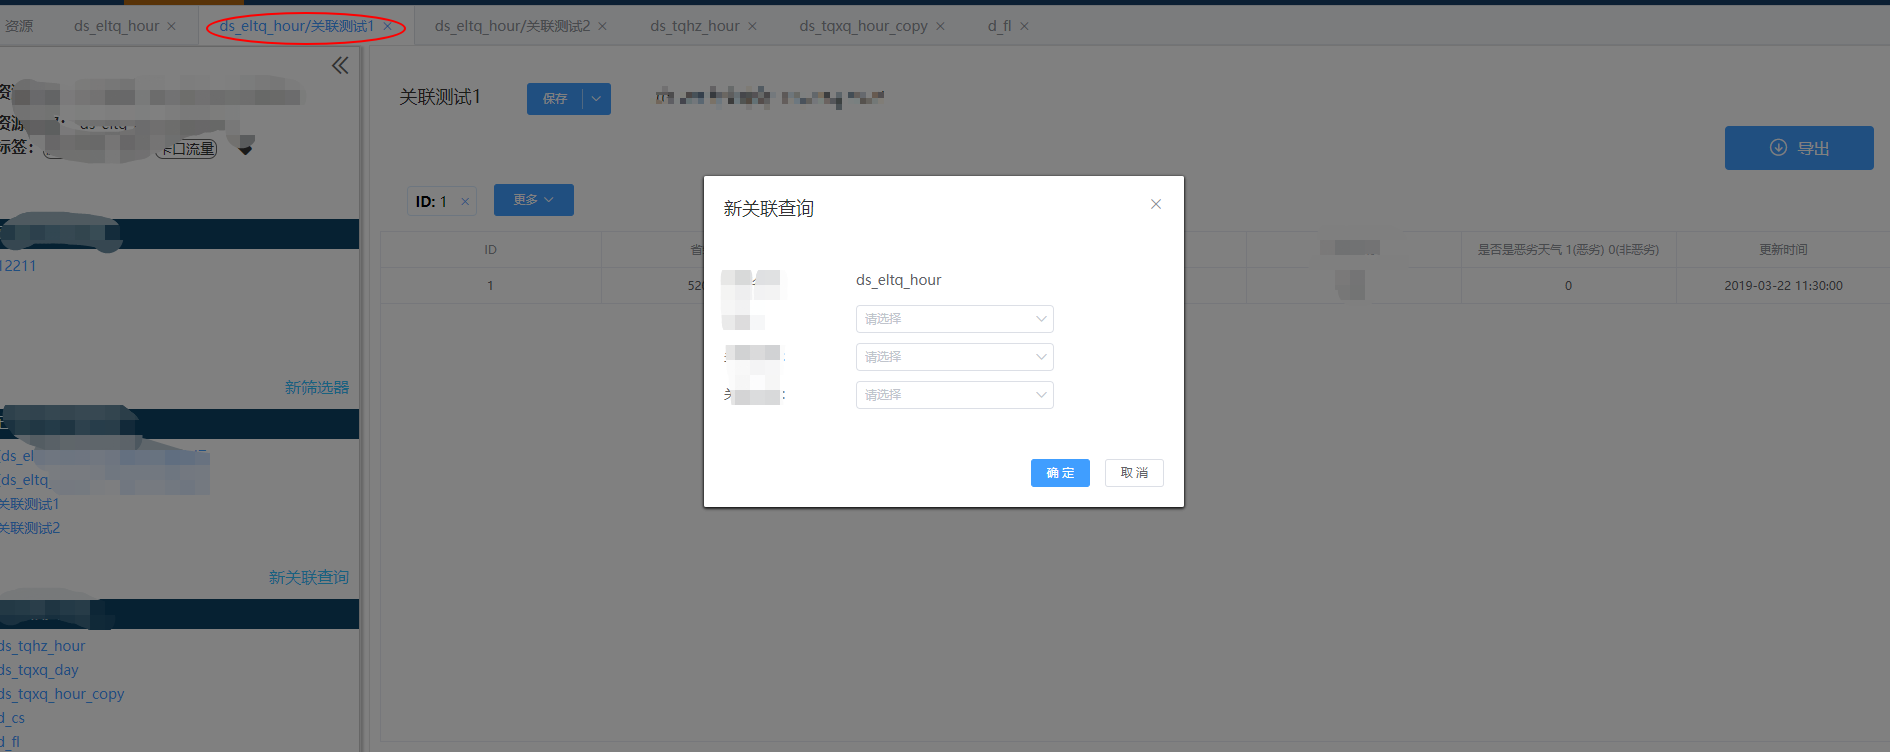Open the third 请选择 dropdown in dialog
The image size is (1890, 752).
(955, 395)
